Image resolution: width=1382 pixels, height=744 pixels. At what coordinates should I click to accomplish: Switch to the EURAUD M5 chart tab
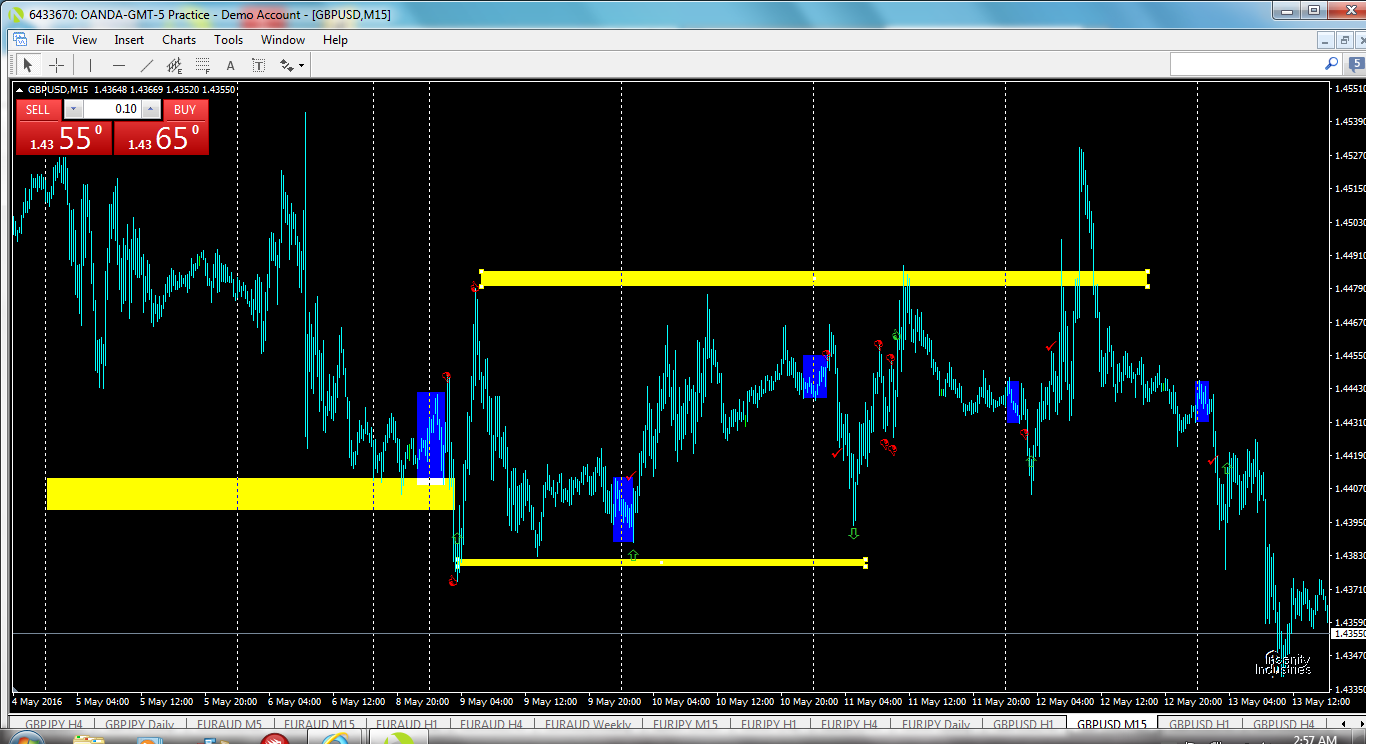click(227, 725)
